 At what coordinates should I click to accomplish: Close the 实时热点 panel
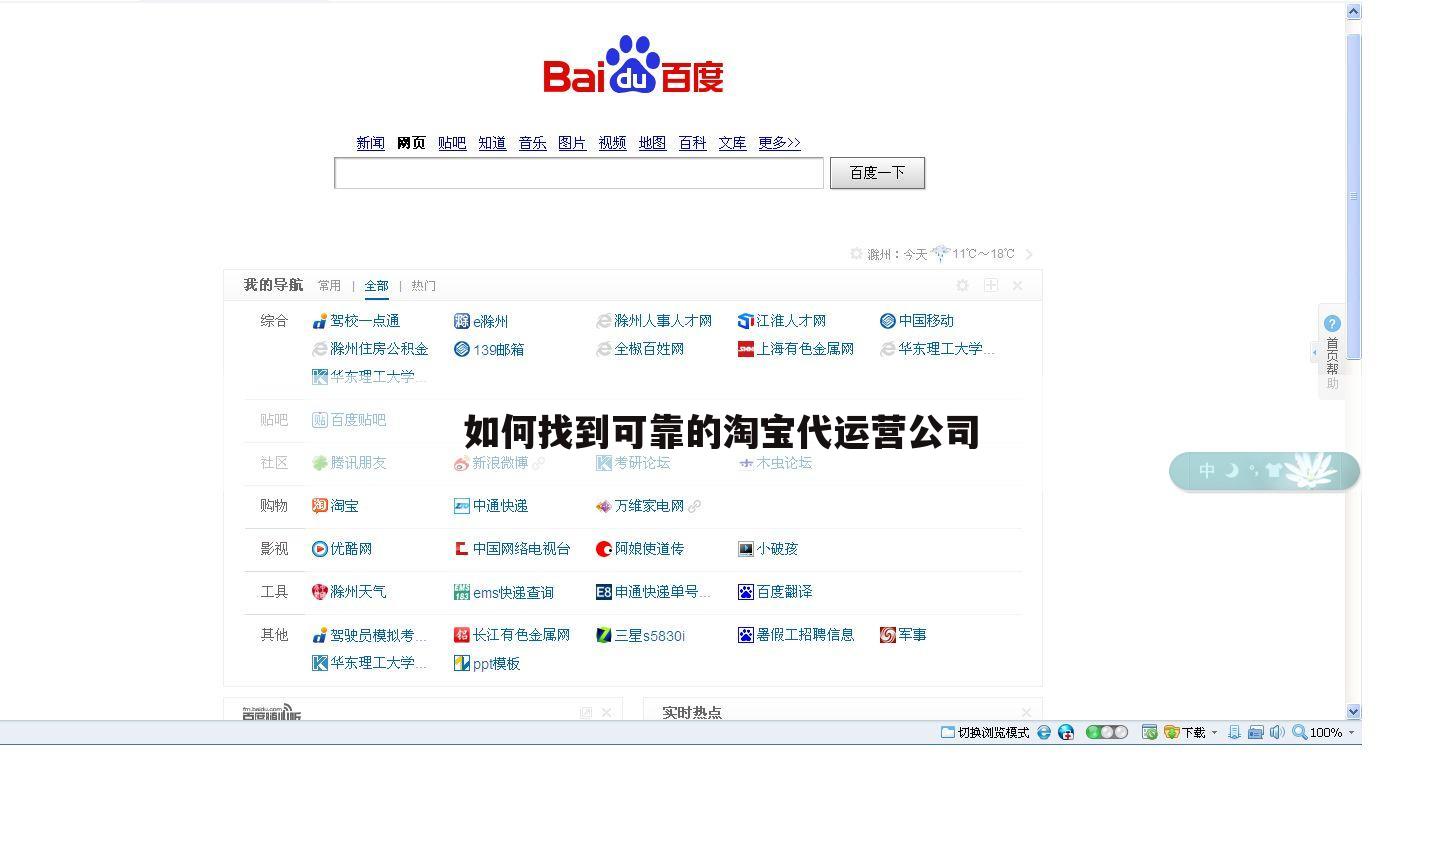tap(1026, 713)
